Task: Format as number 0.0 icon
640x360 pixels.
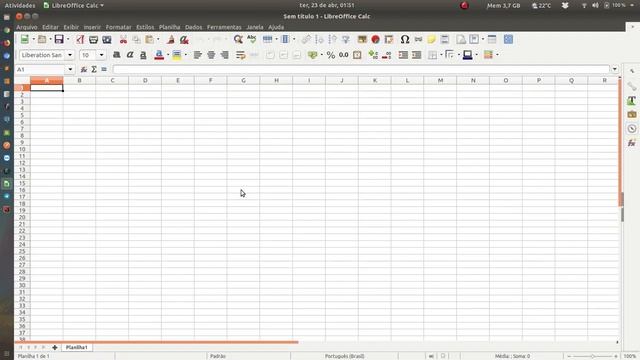Action: pos(344,55)
